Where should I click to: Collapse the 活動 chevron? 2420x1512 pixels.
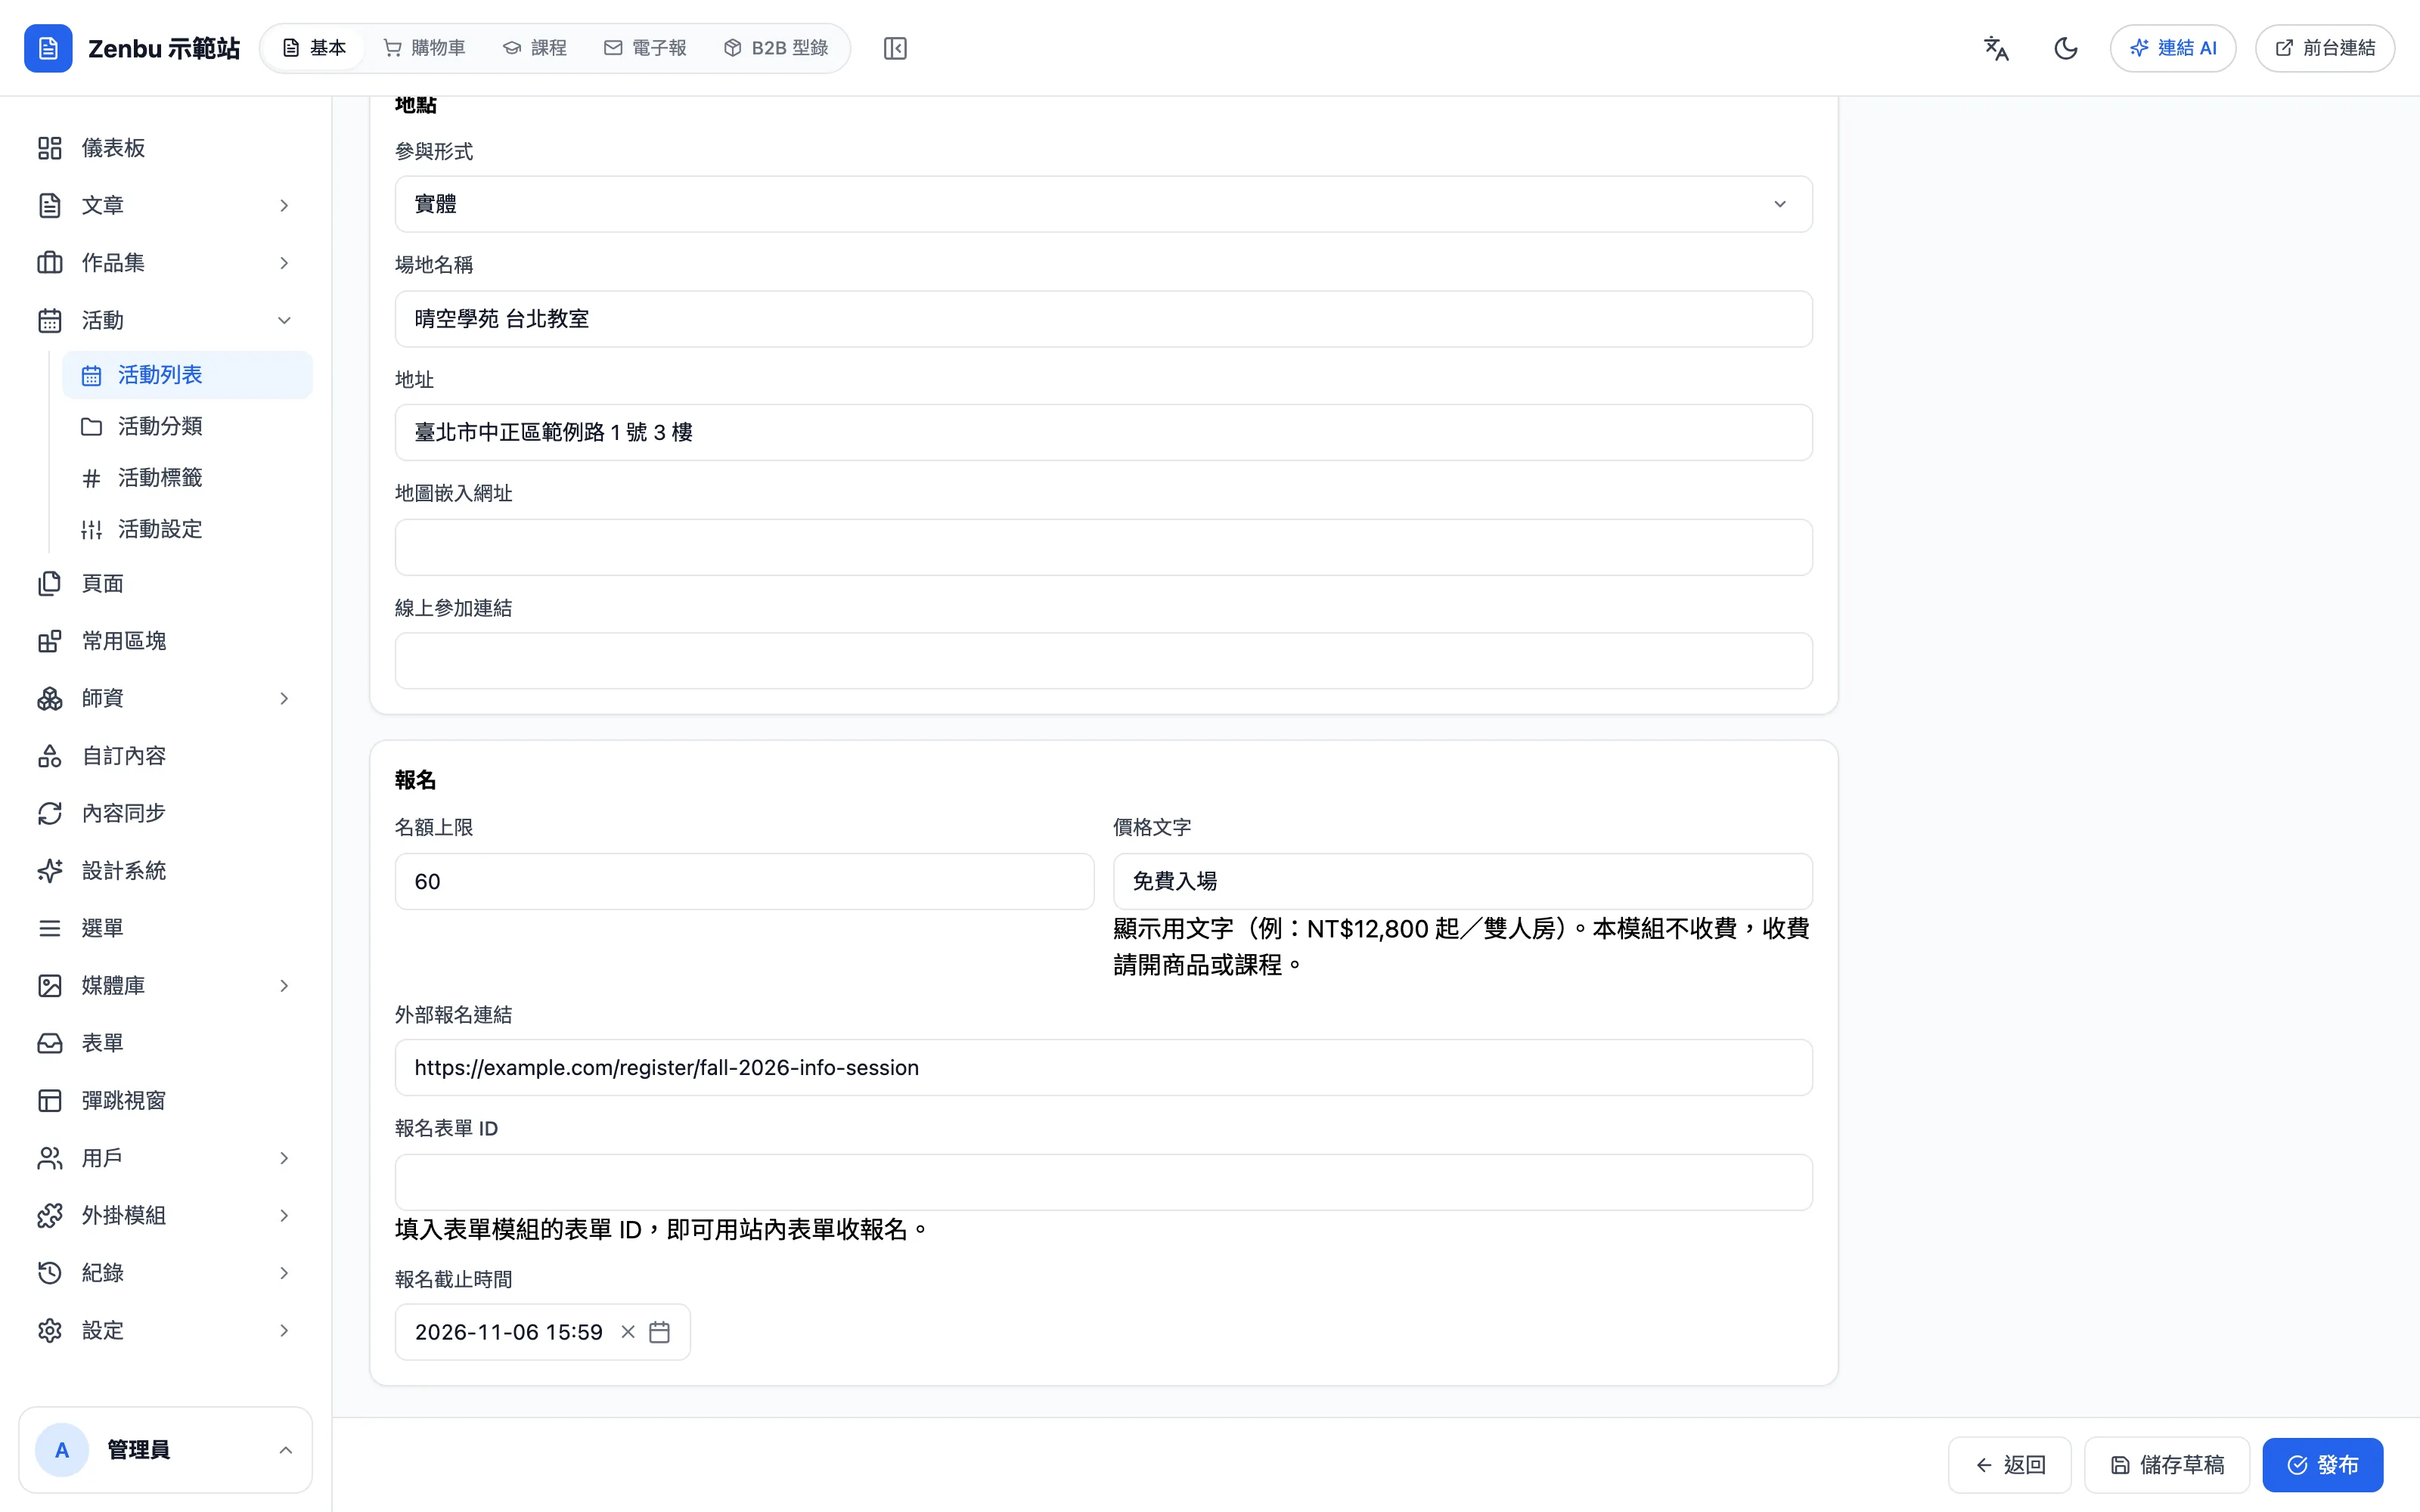(x=284, y=320)
